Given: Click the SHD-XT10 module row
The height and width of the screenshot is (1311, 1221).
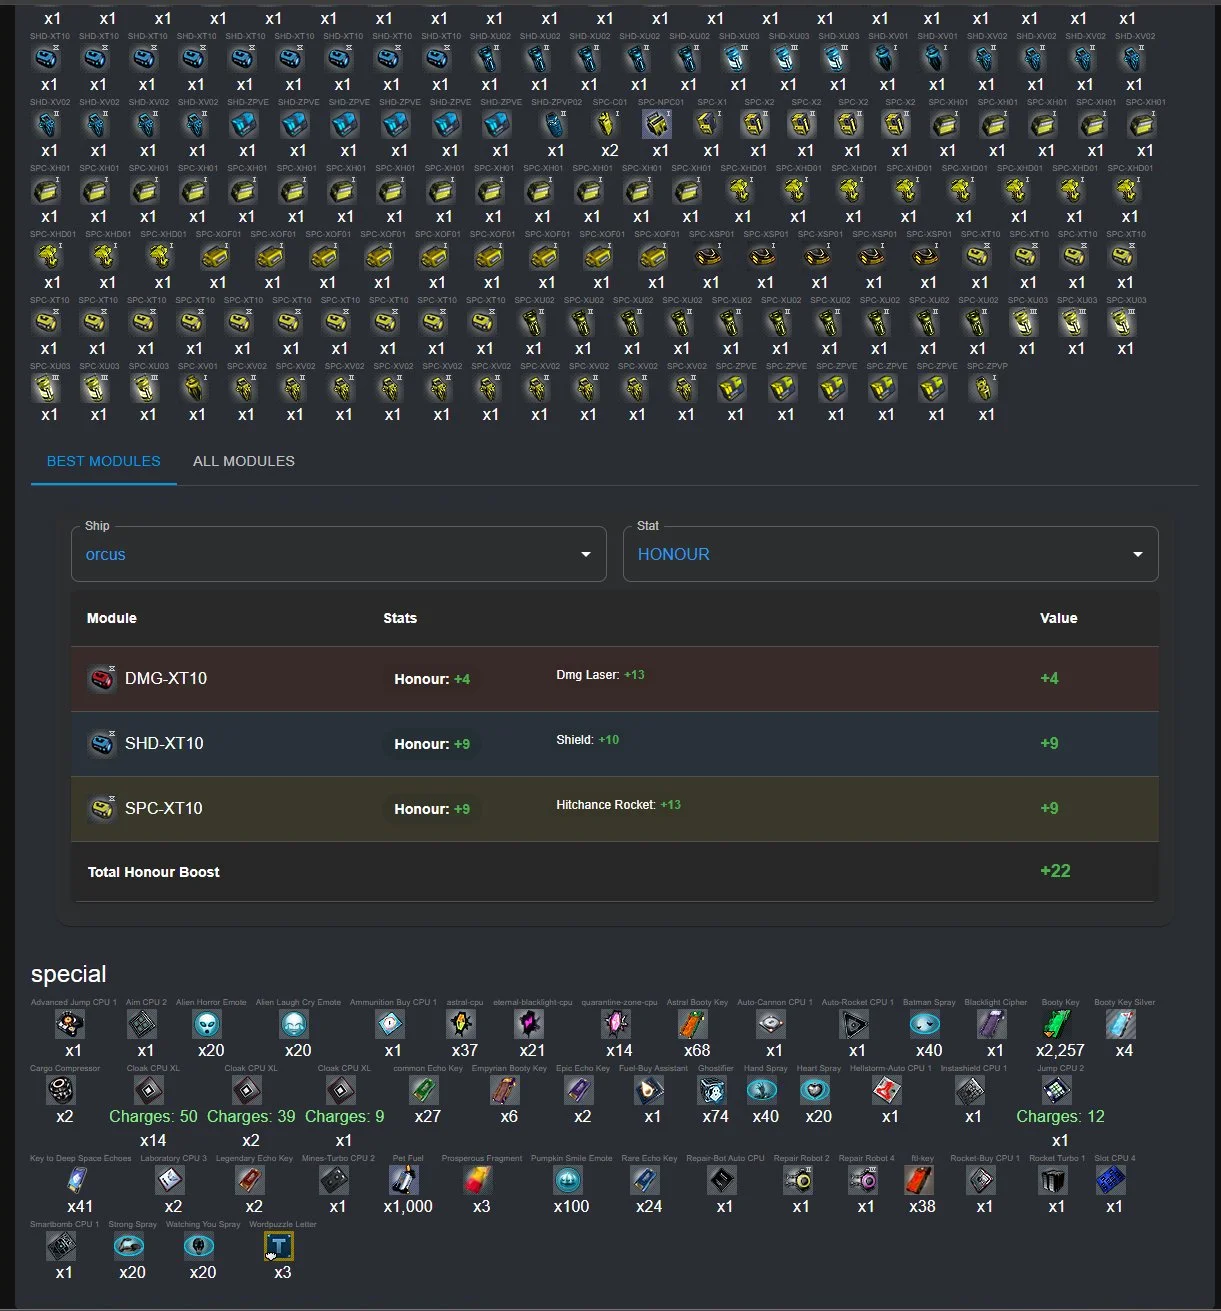Looking at the screenshot, I should coord(614,744).
